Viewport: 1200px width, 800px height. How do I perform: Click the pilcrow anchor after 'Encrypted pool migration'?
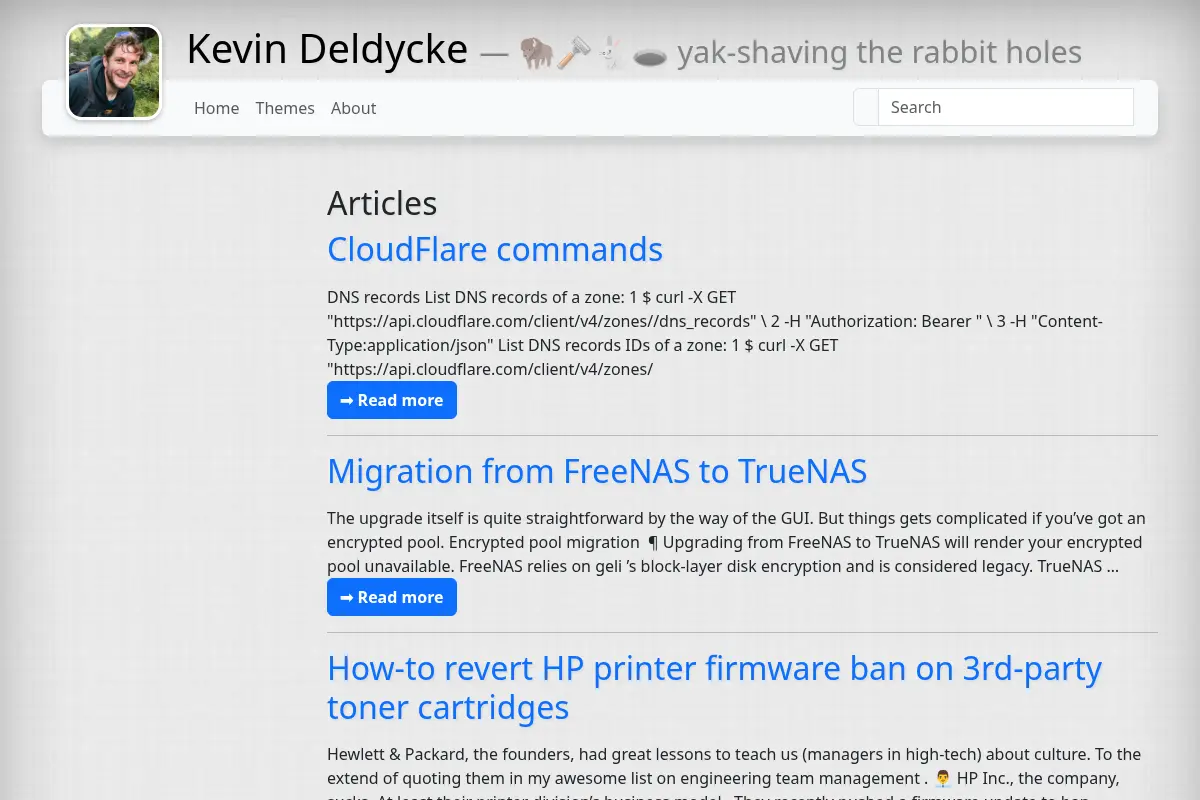click(x=653, y=542)
